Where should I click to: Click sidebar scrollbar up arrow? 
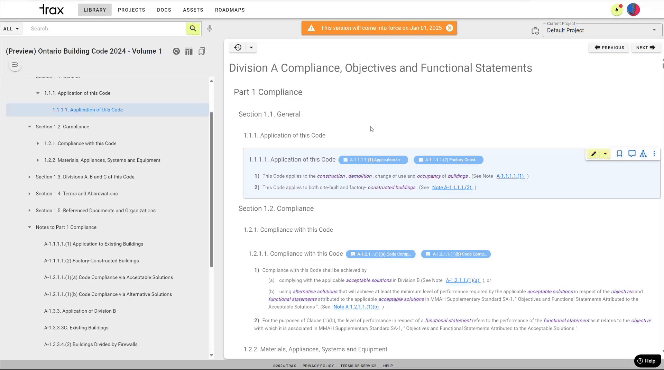(211, 81)
